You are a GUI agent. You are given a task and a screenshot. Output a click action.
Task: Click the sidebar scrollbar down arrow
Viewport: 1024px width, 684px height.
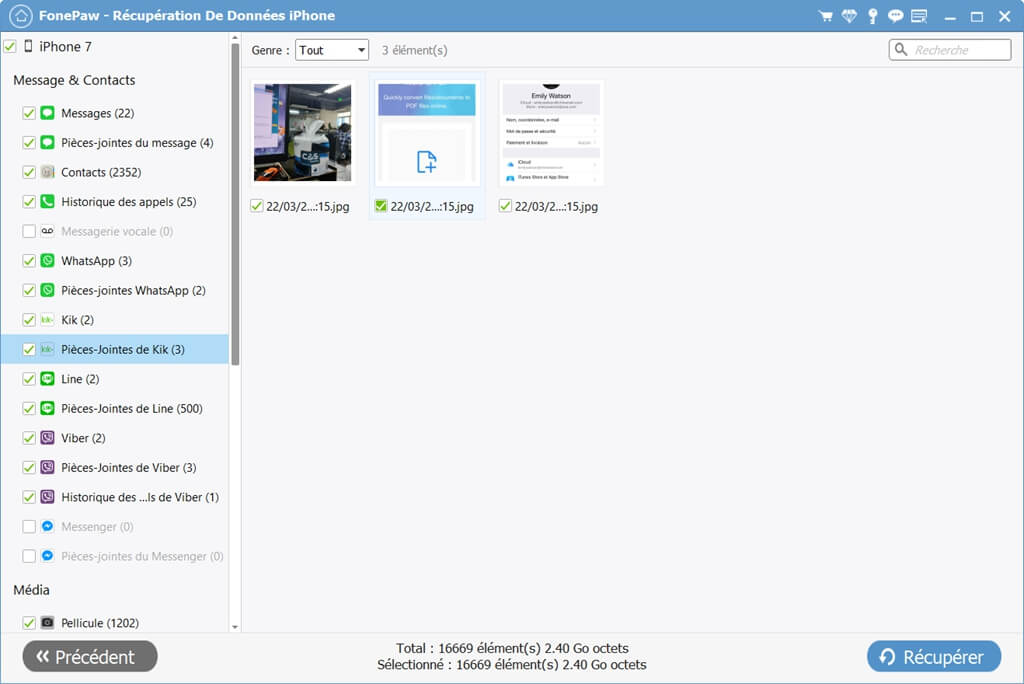click(235, 627)
